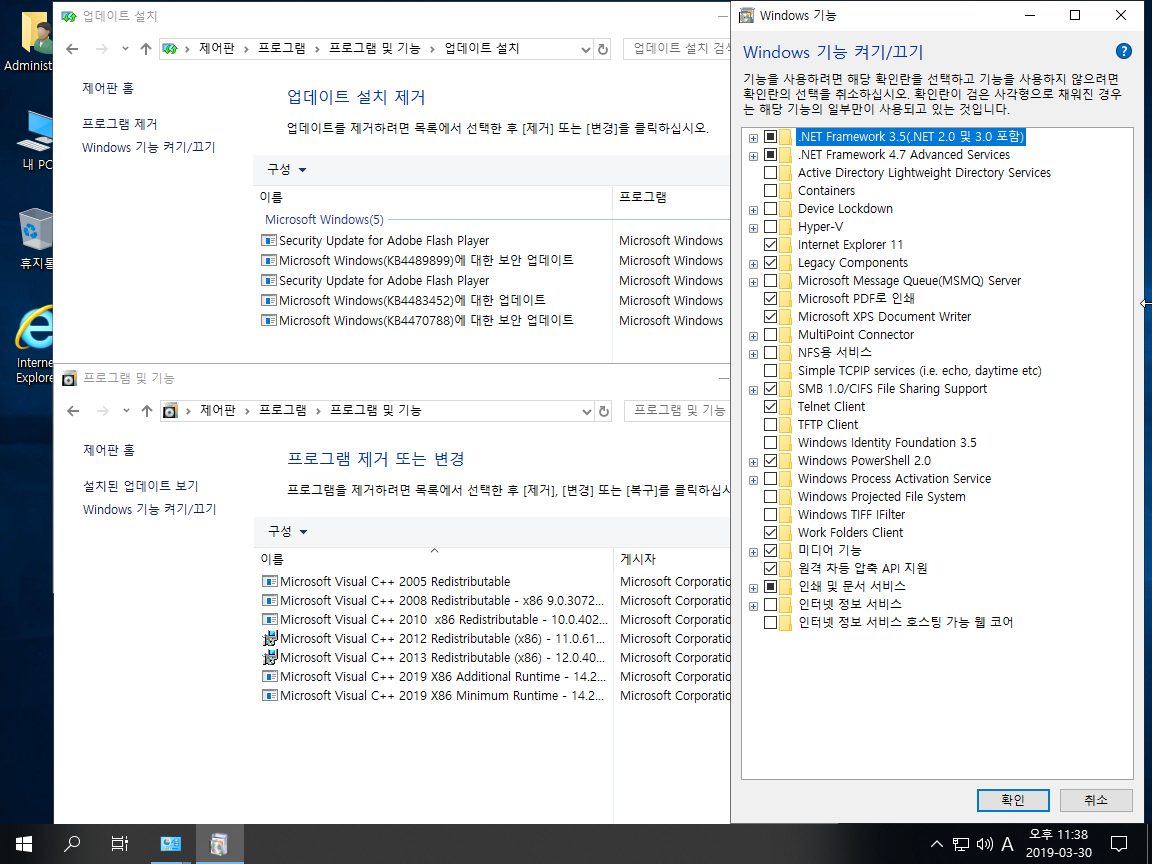This screenshot has height=864, width=1152.
Task: Open taskbar search magnifier
Action: 72,843
